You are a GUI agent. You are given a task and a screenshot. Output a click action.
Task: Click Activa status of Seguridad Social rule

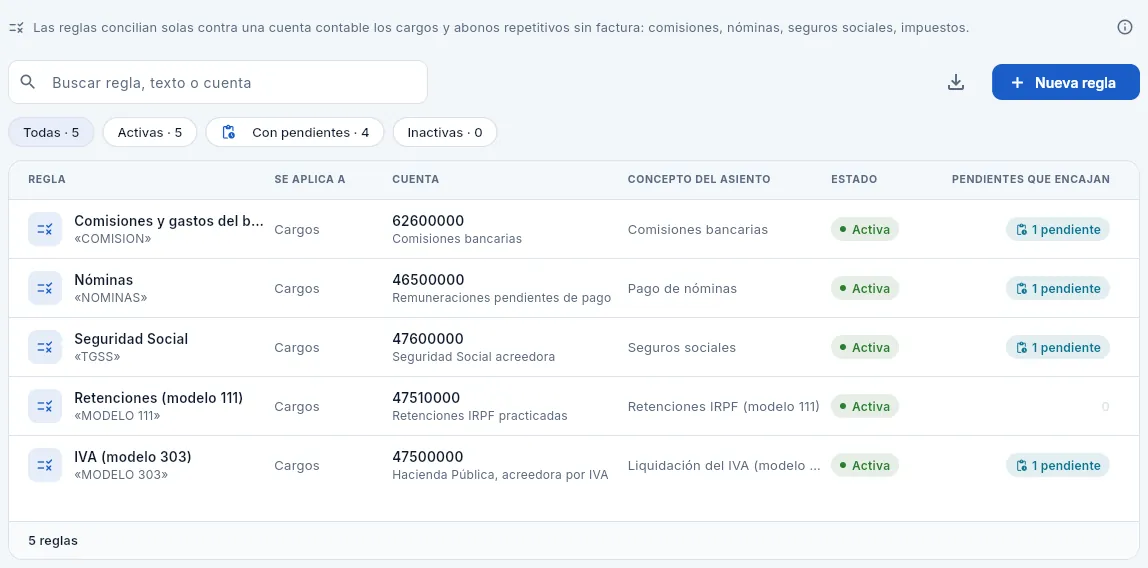865,347
